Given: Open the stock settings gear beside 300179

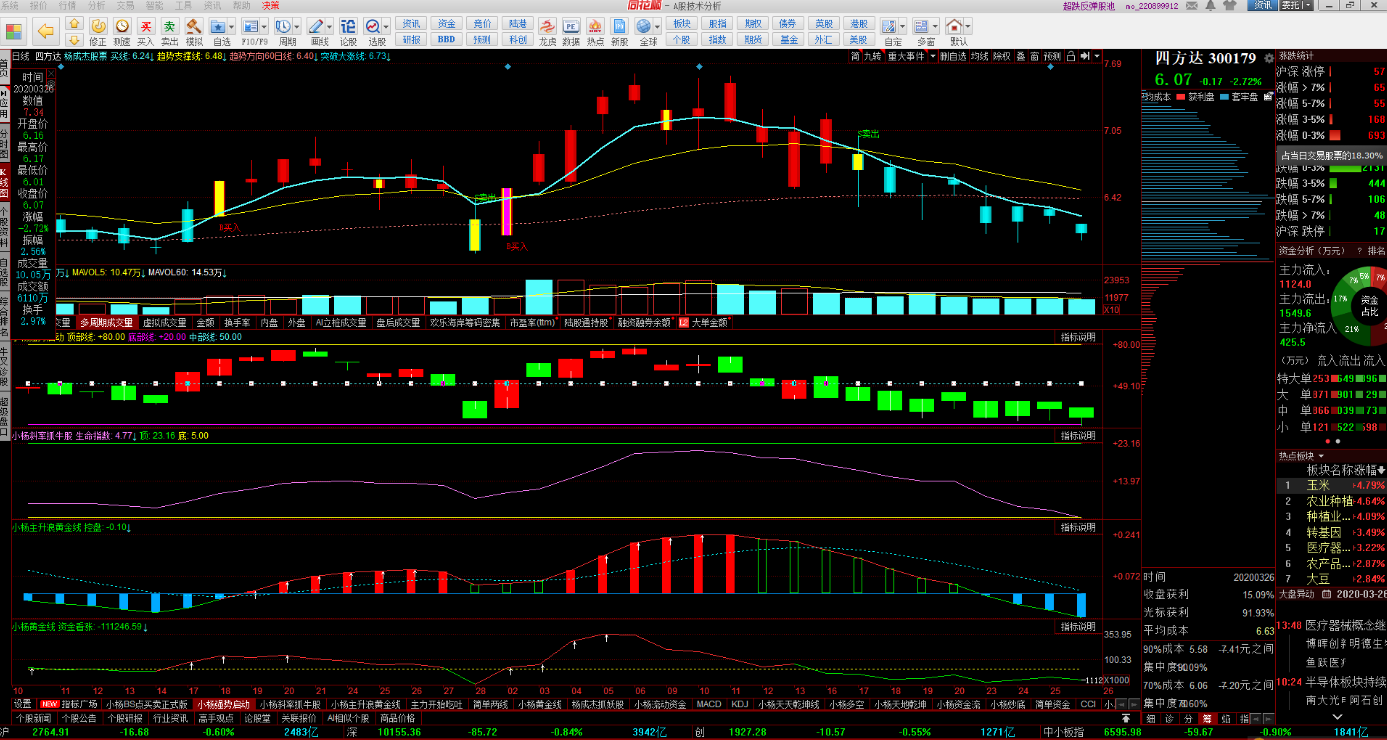Looking at the screenshot, I should pyautogui.click(x=1269, y=59).
